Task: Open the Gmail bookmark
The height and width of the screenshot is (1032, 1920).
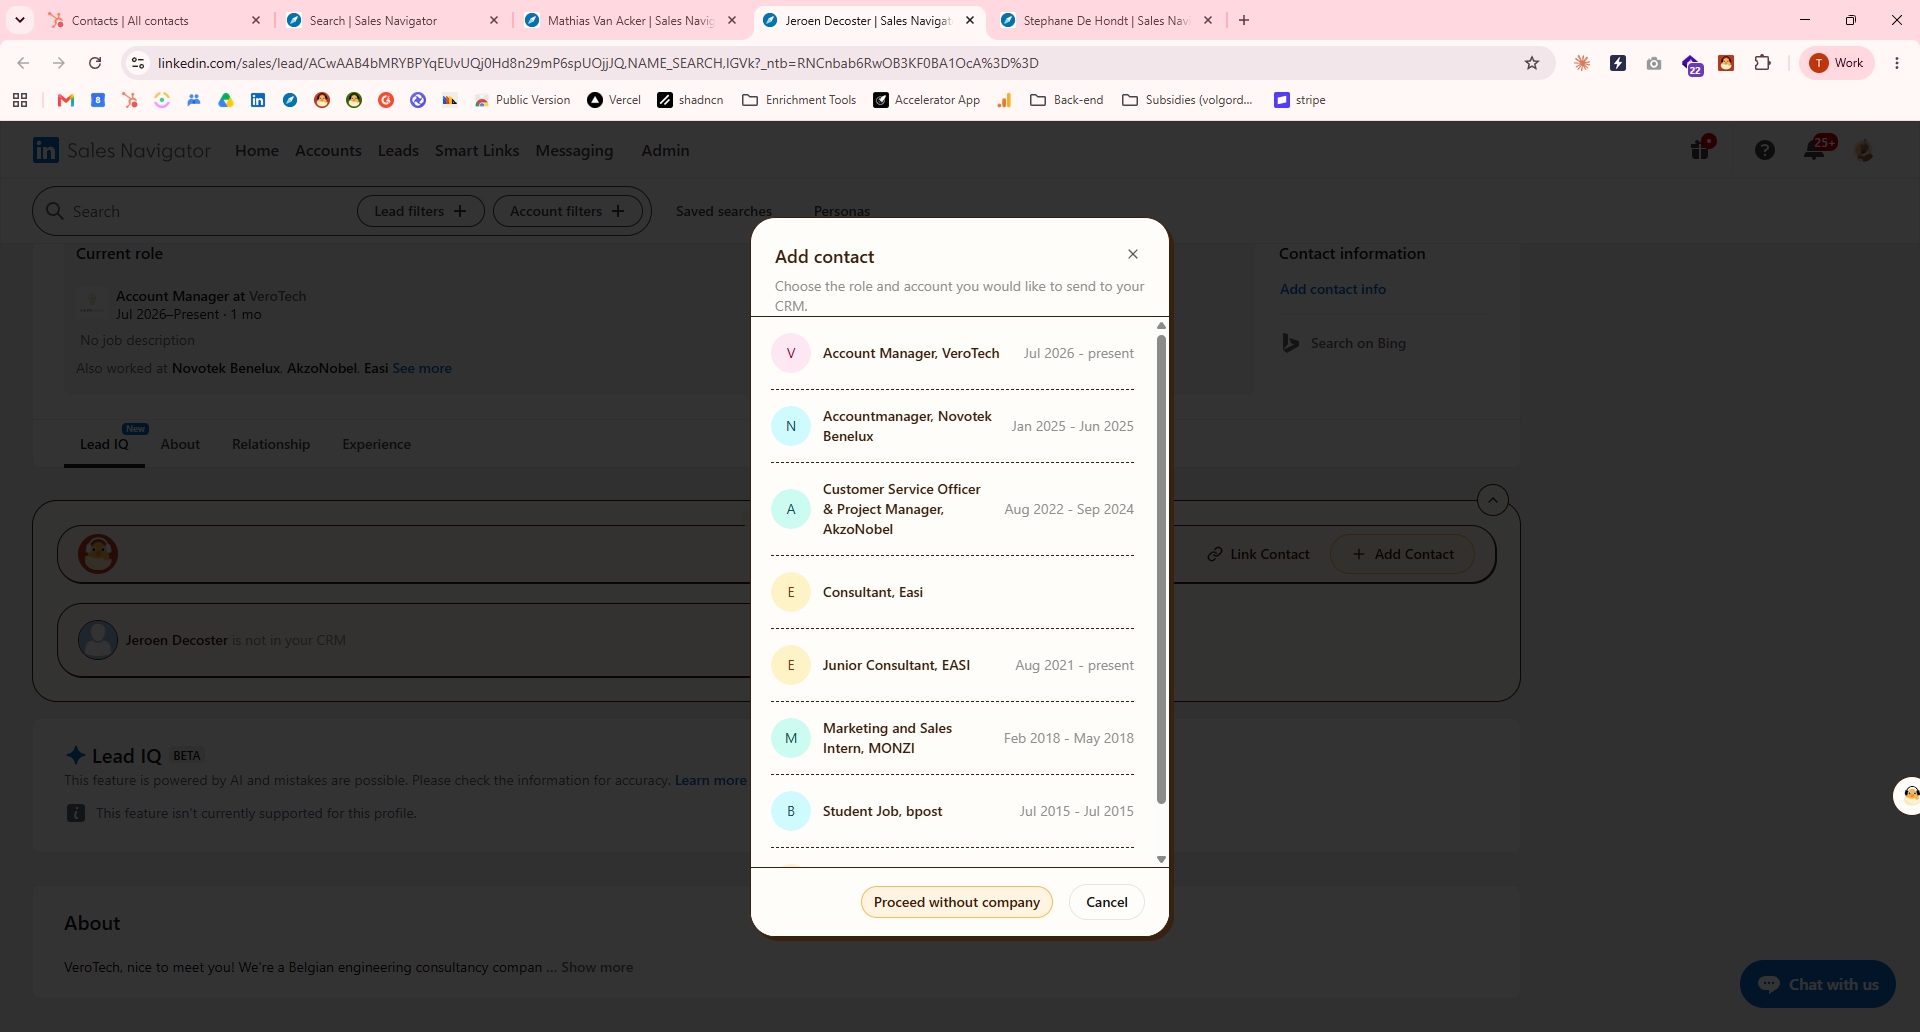Action: [66, 100]
